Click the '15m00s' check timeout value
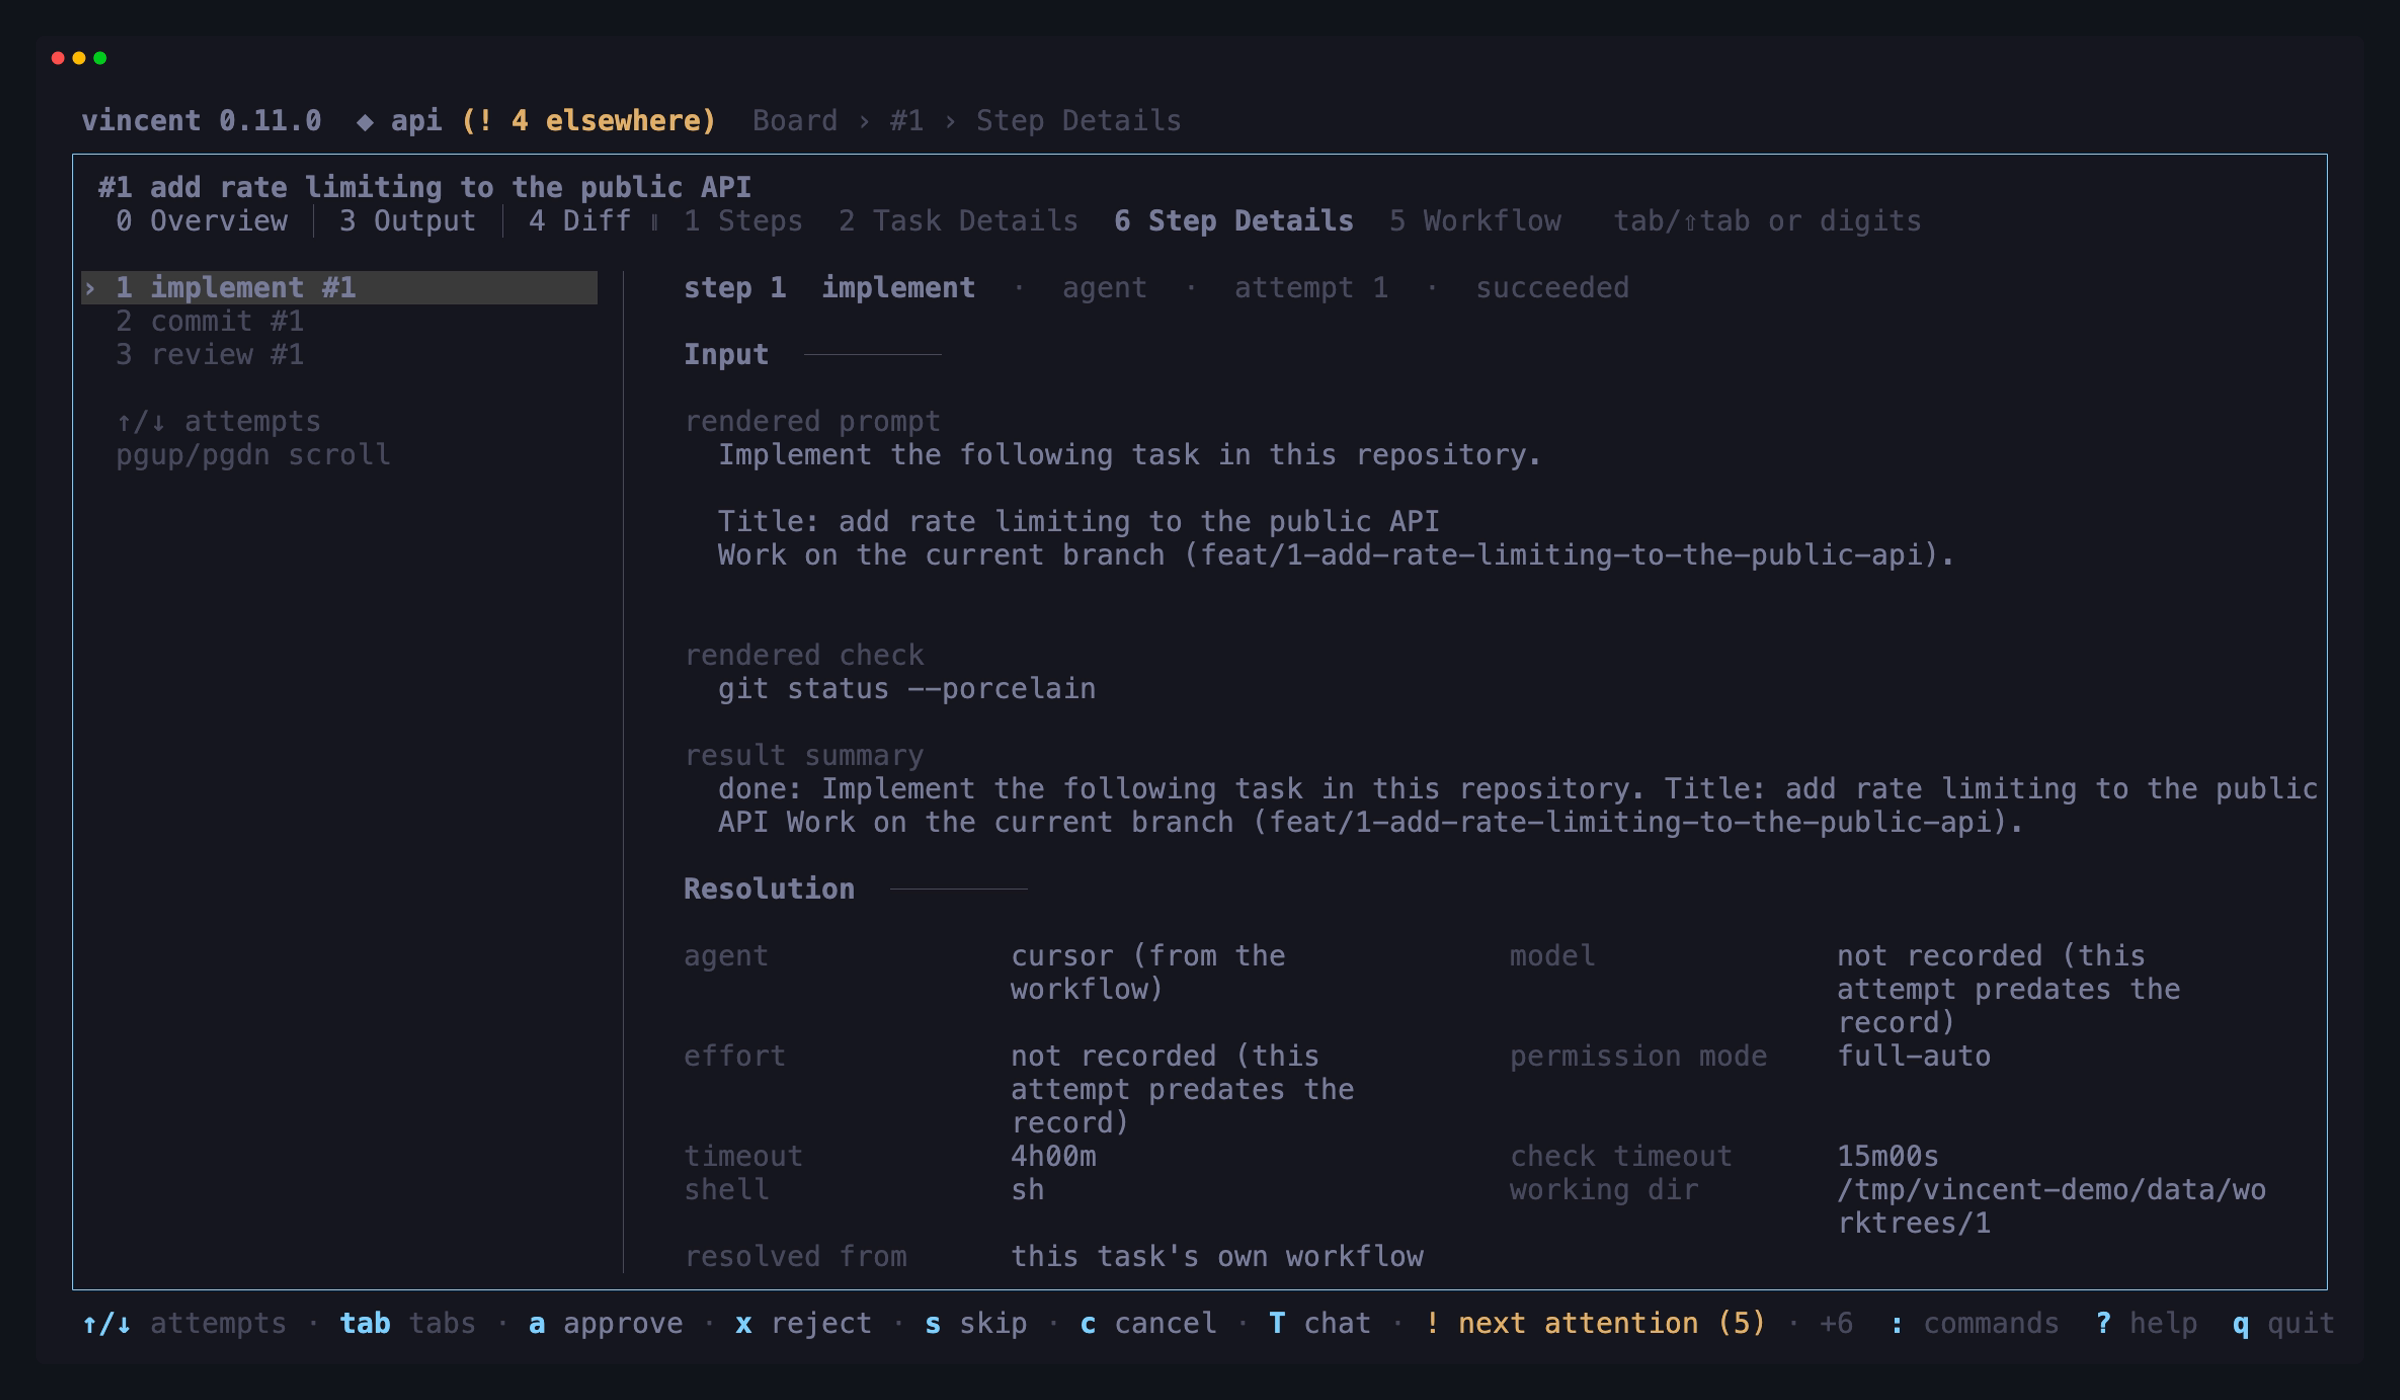2400x1400 pixels. click(1888, 1157)
